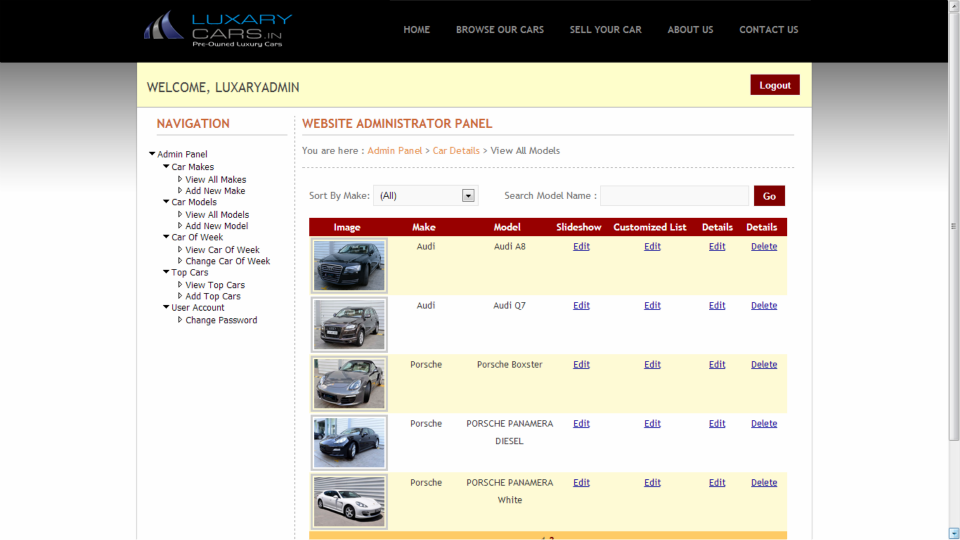This screenshot has height=540, width=960.
Task: Open the Audi A8 car thumbnail
Action: click(349, 265)
